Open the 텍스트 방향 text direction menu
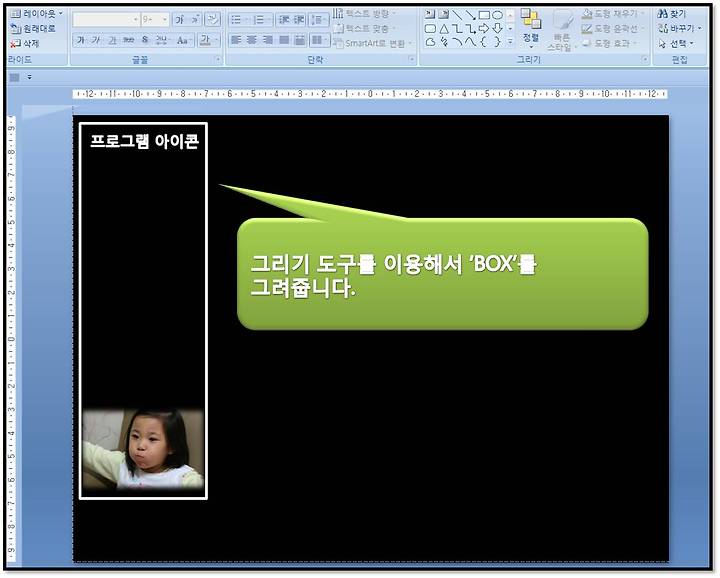The width and height of the screenshot is (720, 578). (365, 14)
